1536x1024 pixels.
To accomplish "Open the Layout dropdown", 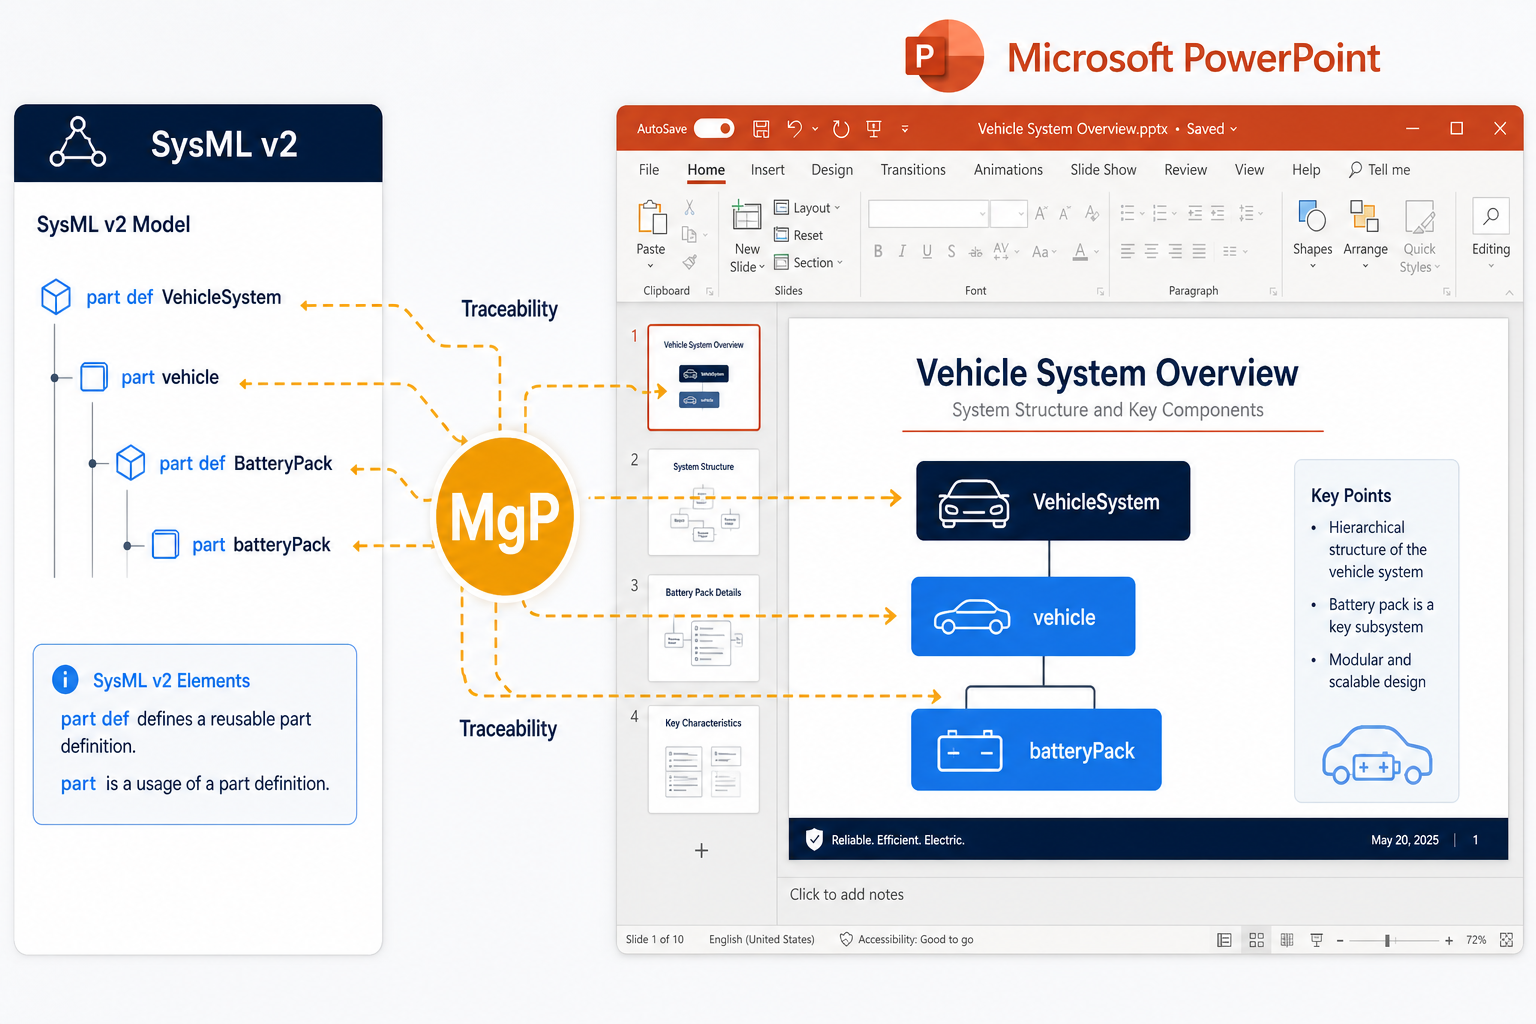I will [808, 208].
